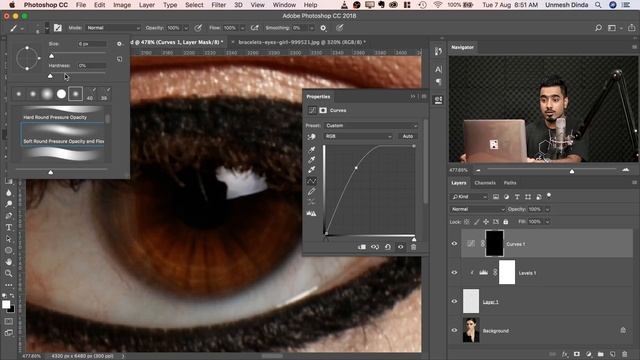Select the Hand tool
This screenshot has height=360, width=640.
pos(9,262)
